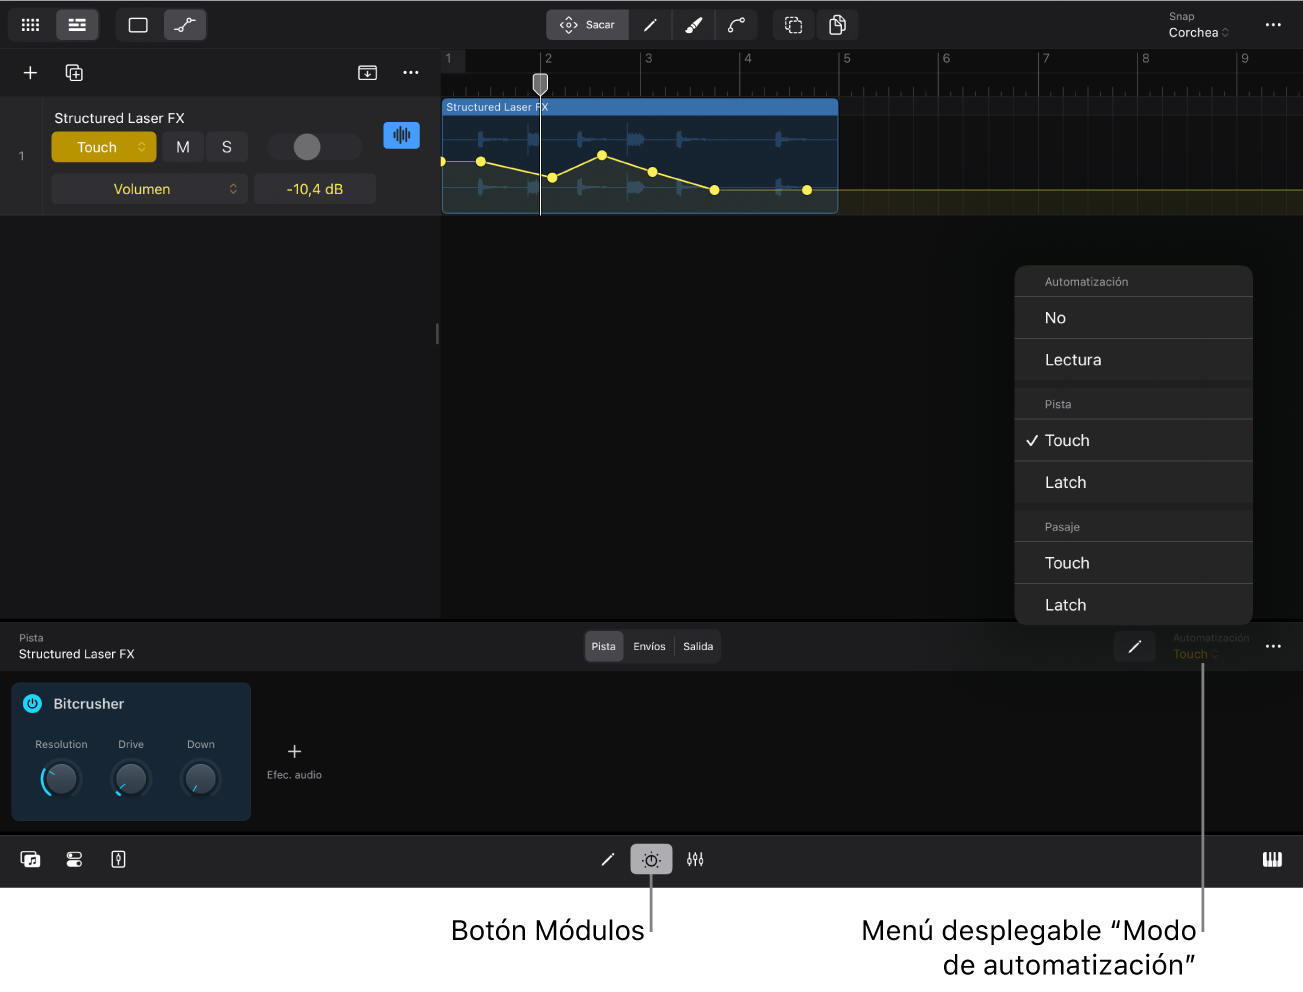Open the track Touch automation mode dropdown
Image resolution: width=1303 pixels, height=992 pixels.
pyautogui.click(x=104, y=147)
